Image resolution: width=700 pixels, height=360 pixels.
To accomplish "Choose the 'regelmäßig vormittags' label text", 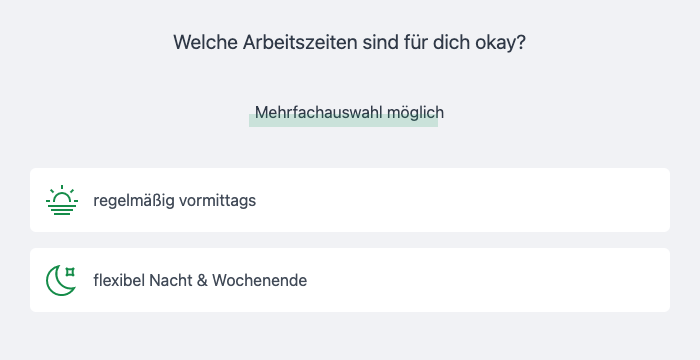I will (x=175, y=201).
